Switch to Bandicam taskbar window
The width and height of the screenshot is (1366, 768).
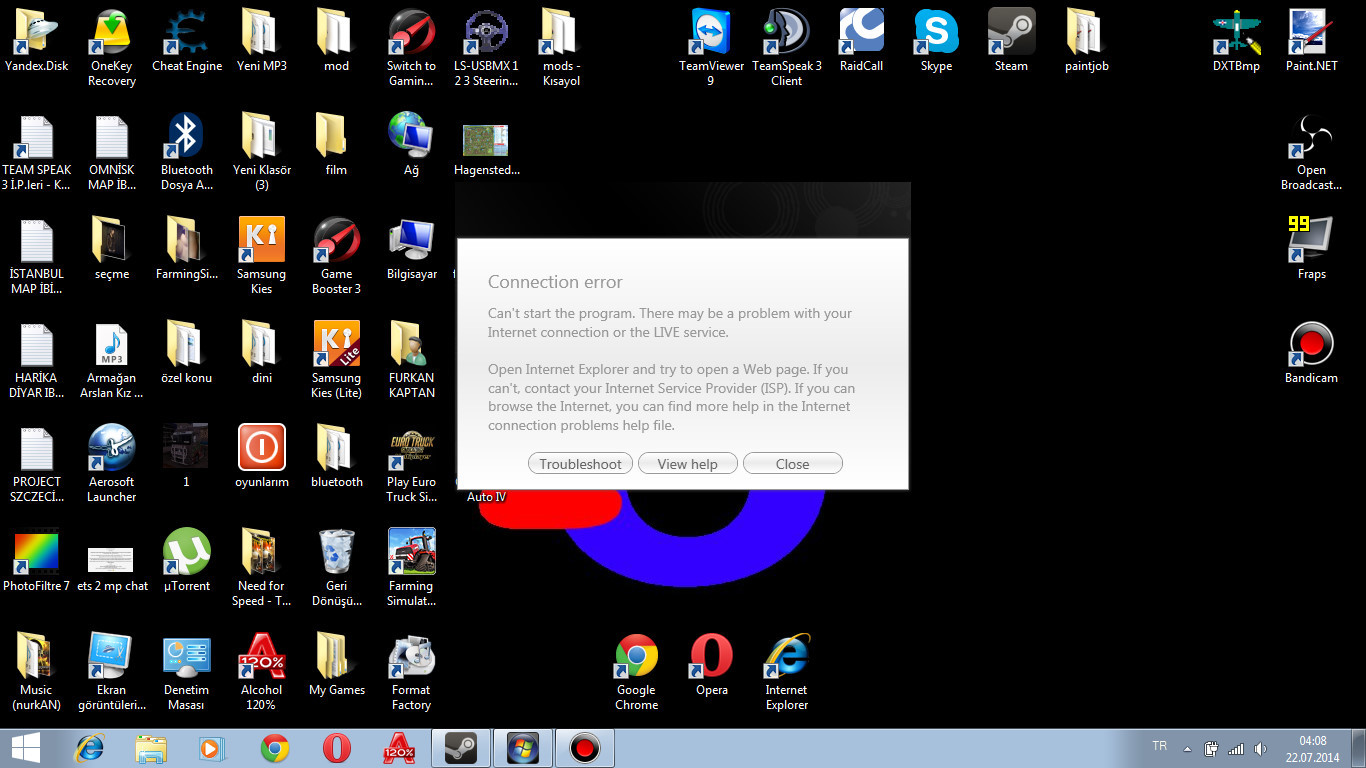585,748
